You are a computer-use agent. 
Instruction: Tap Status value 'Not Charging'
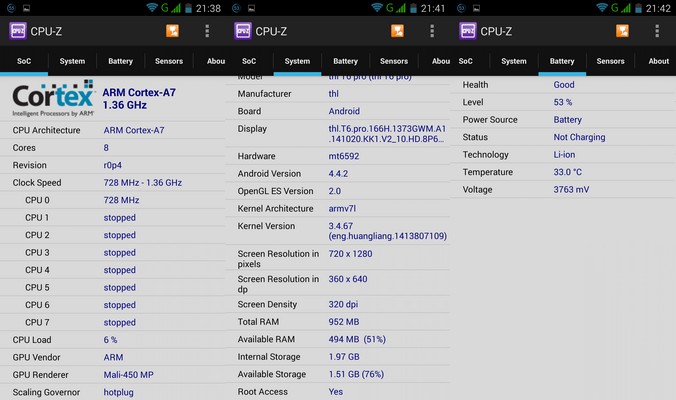[579, 137]
